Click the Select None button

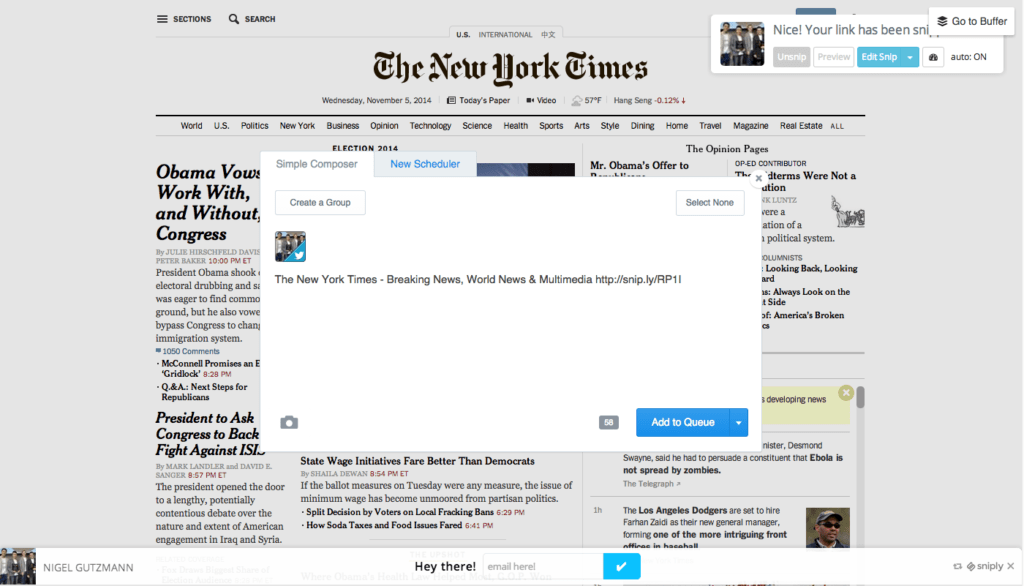coord(709,202)
